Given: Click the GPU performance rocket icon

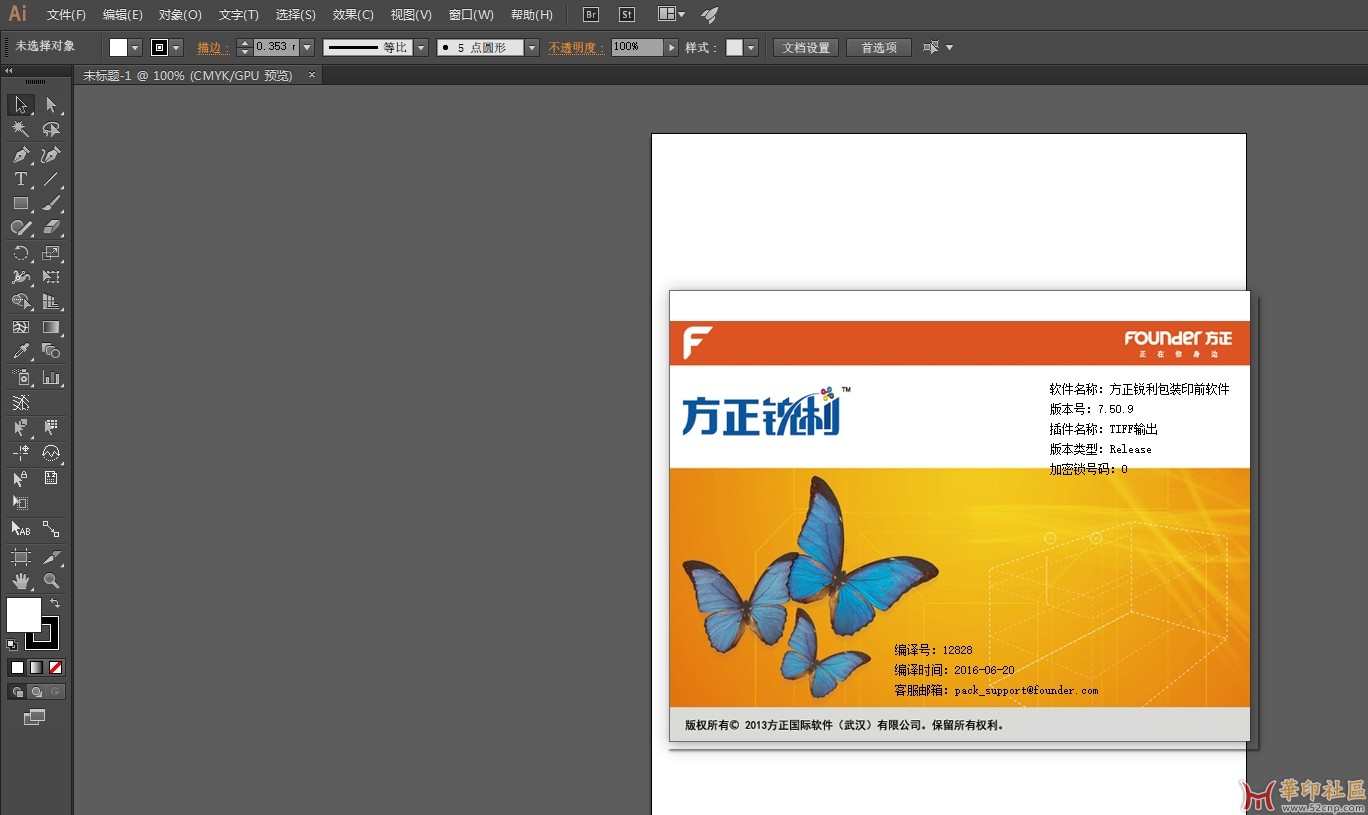Looking at the screenshot, I should point(709,15).
